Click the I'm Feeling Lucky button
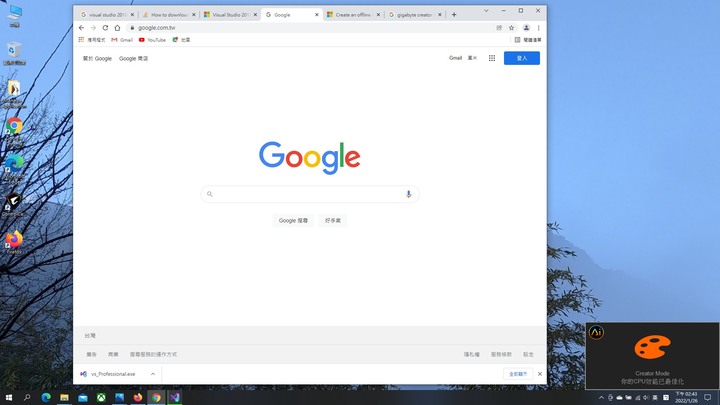This screenshot has height=405, width=720. pyautogui.click(x=333, y=220)
